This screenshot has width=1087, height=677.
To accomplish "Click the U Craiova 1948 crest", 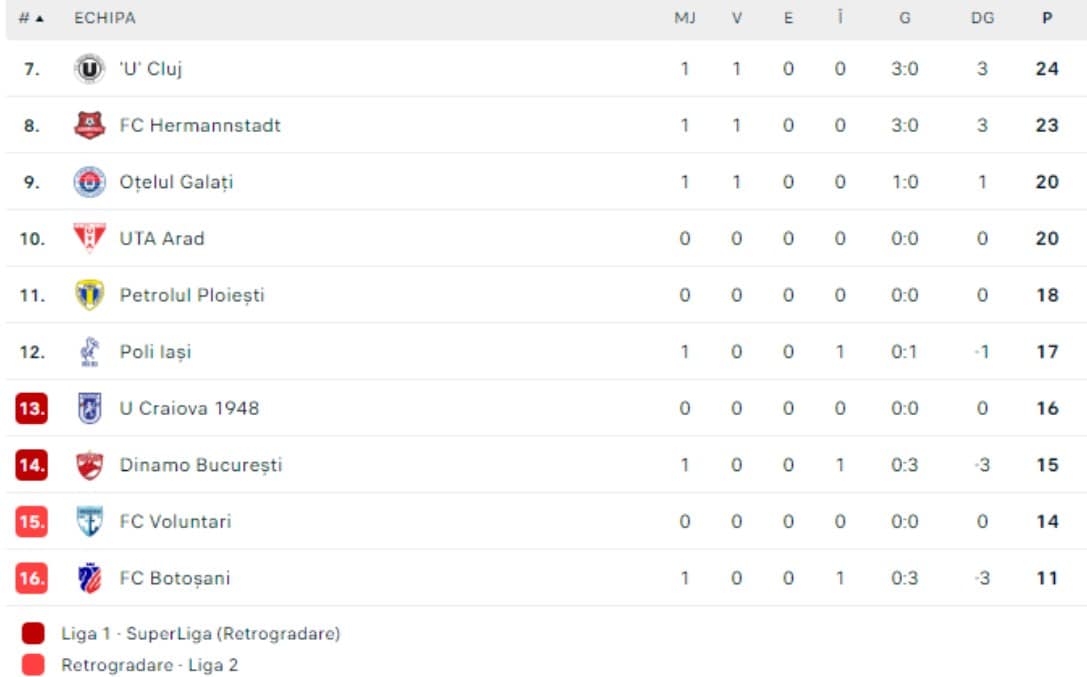I will (x=90, y=408).
